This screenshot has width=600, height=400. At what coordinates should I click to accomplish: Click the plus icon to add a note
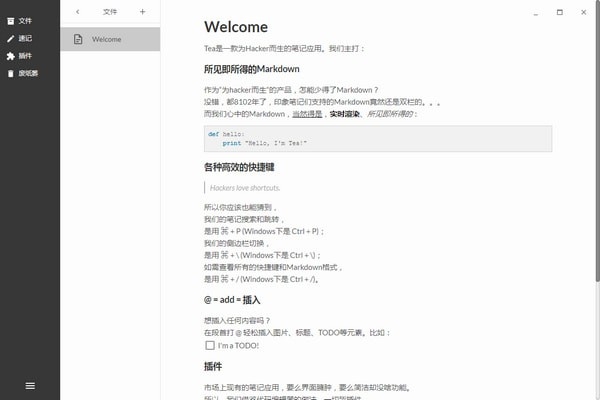click(142, 12)
